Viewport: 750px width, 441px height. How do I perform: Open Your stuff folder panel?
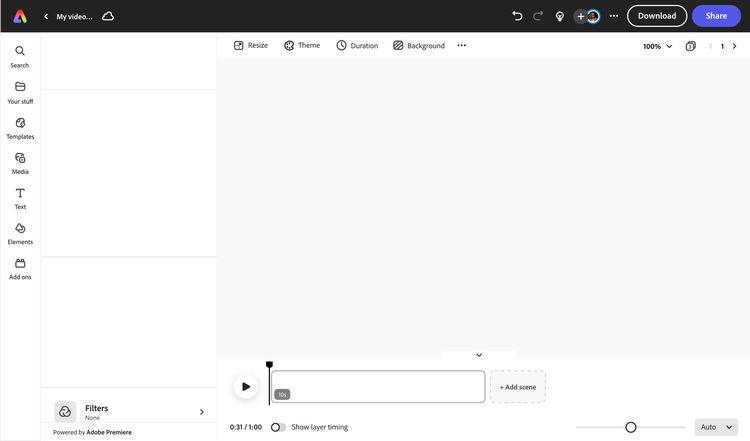pyautogui.click(x=20, y=92)
